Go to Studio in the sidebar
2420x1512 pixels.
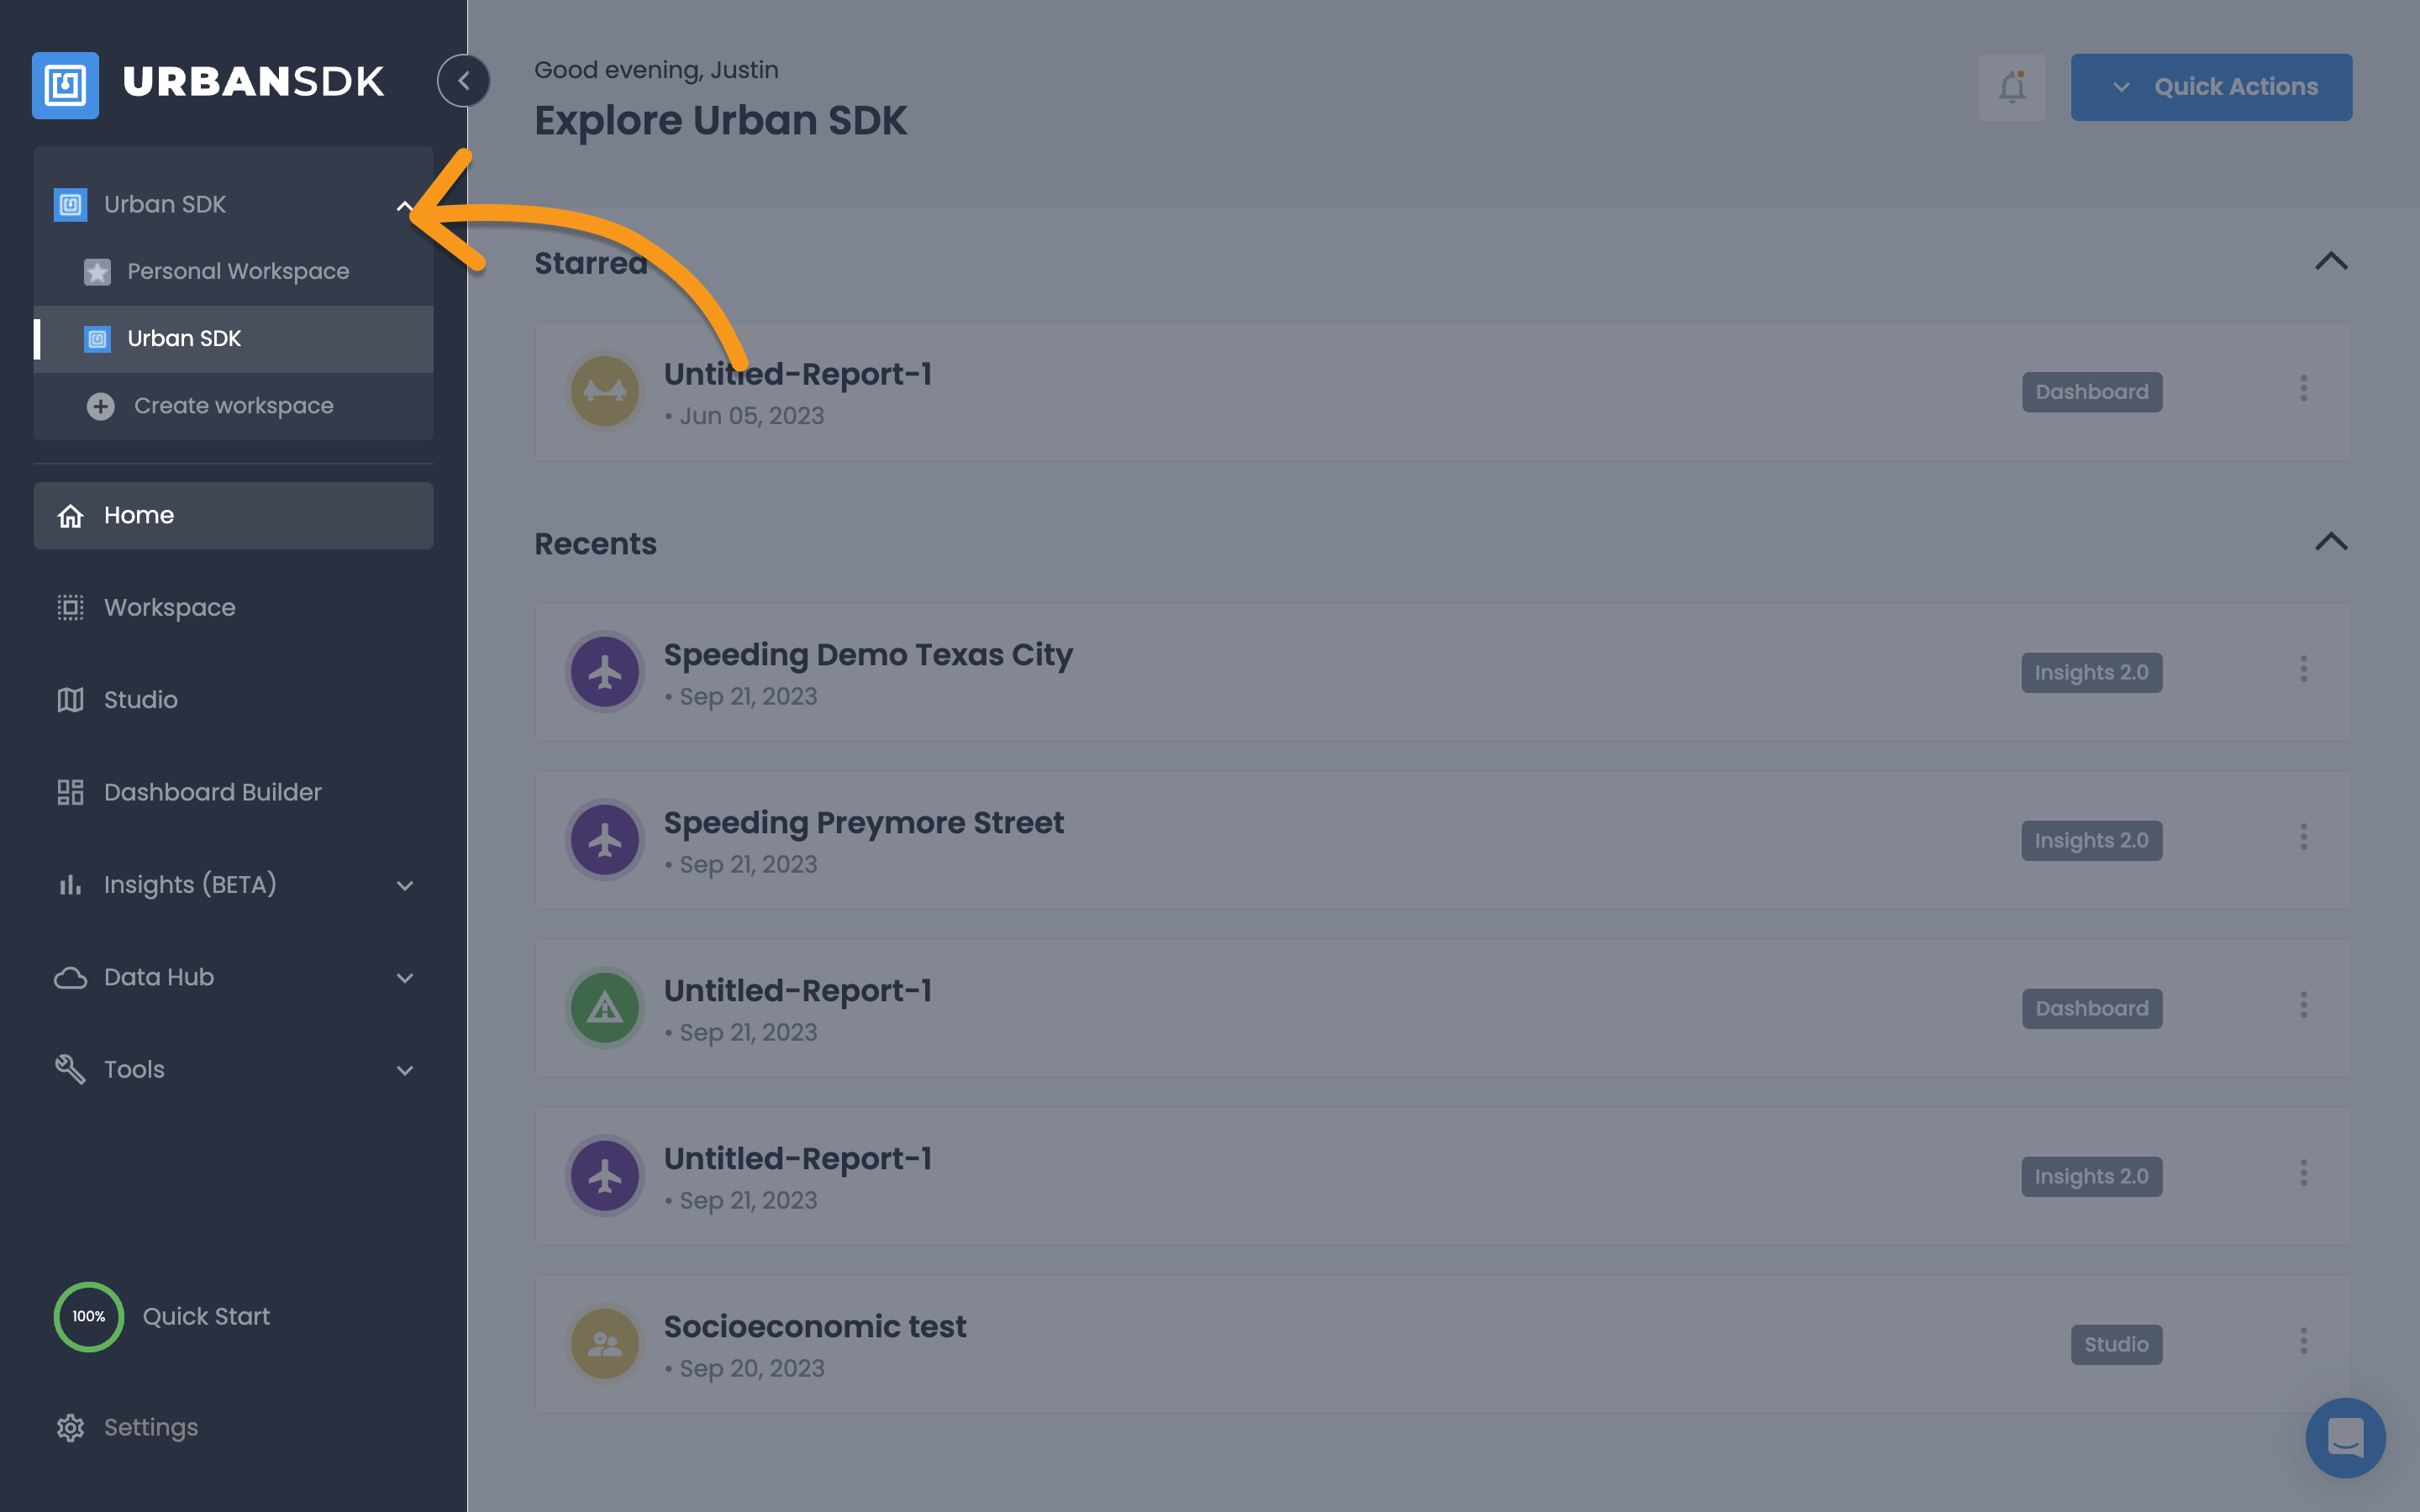click(x=140, y=700)
